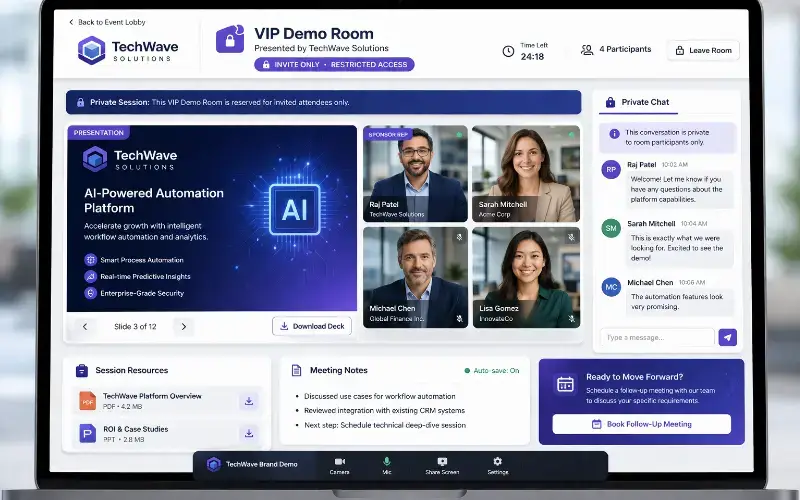
Task: Toggle the Camera in bottom toolbar
Action: [x=339, y=465]
